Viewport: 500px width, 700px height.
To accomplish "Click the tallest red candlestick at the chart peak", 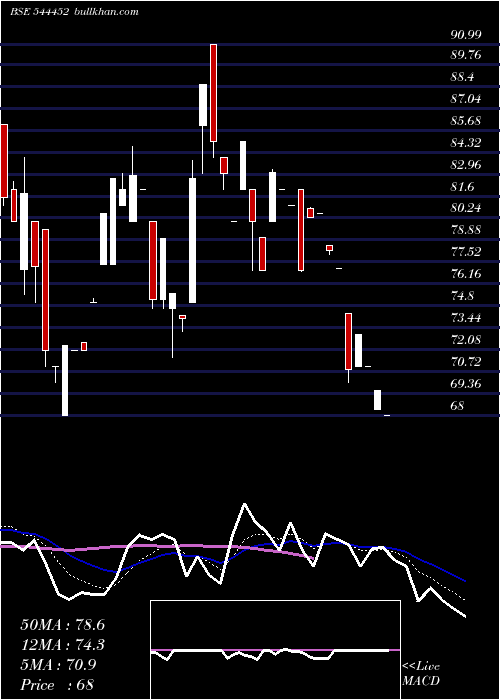I will (213, 93).
